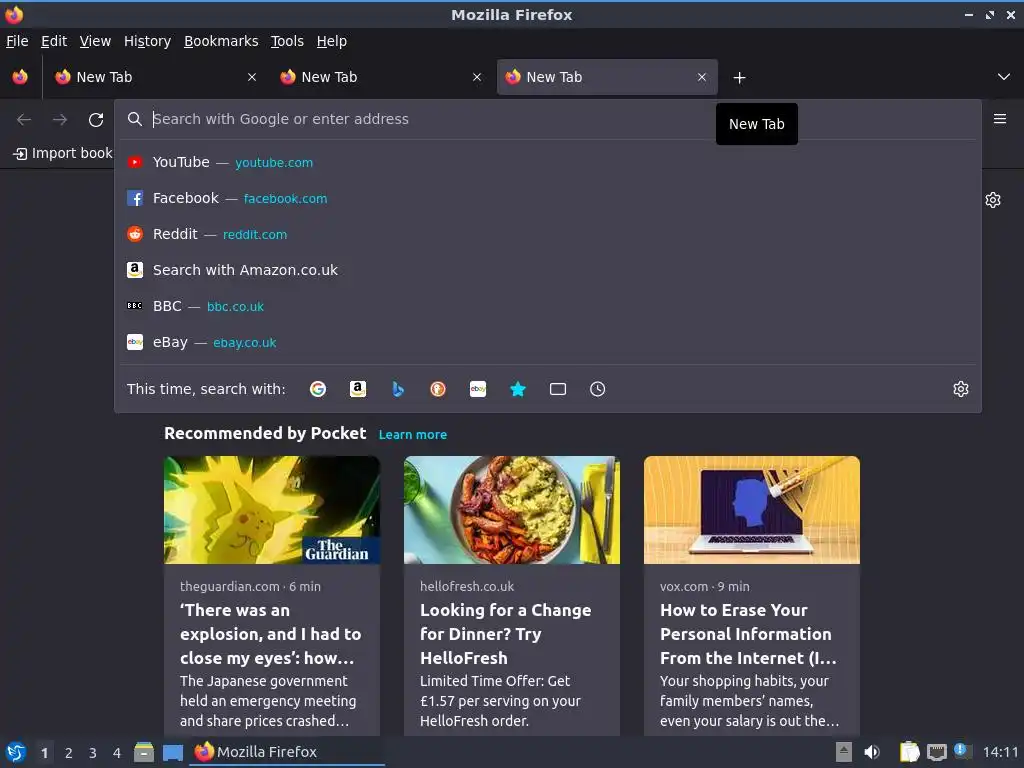Select the Reddit suggestion row

pyautogui.click(x=548, y=234)
